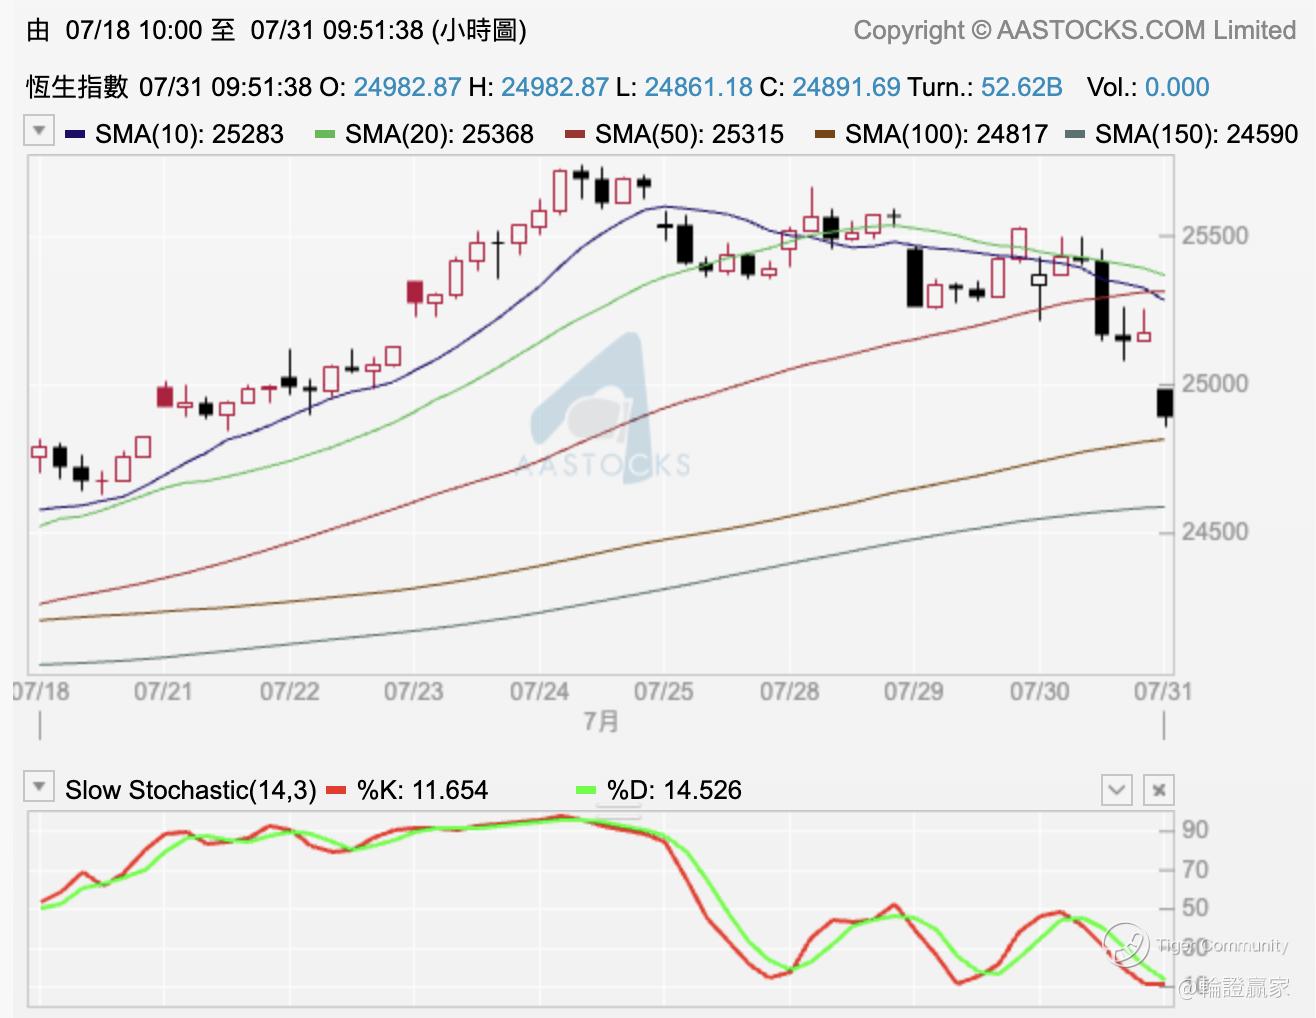
Task: Click the SMA(150) gray color swatch
Action: (1075, 134)
